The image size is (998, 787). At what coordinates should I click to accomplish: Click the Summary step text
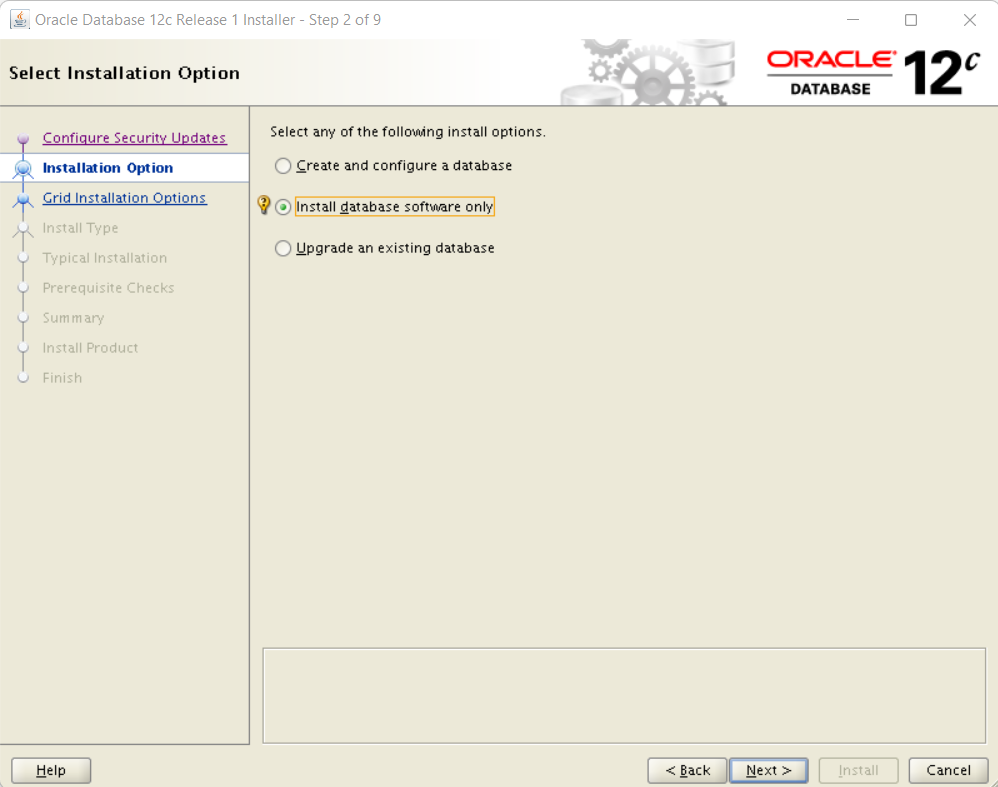(x=73, y=318)
